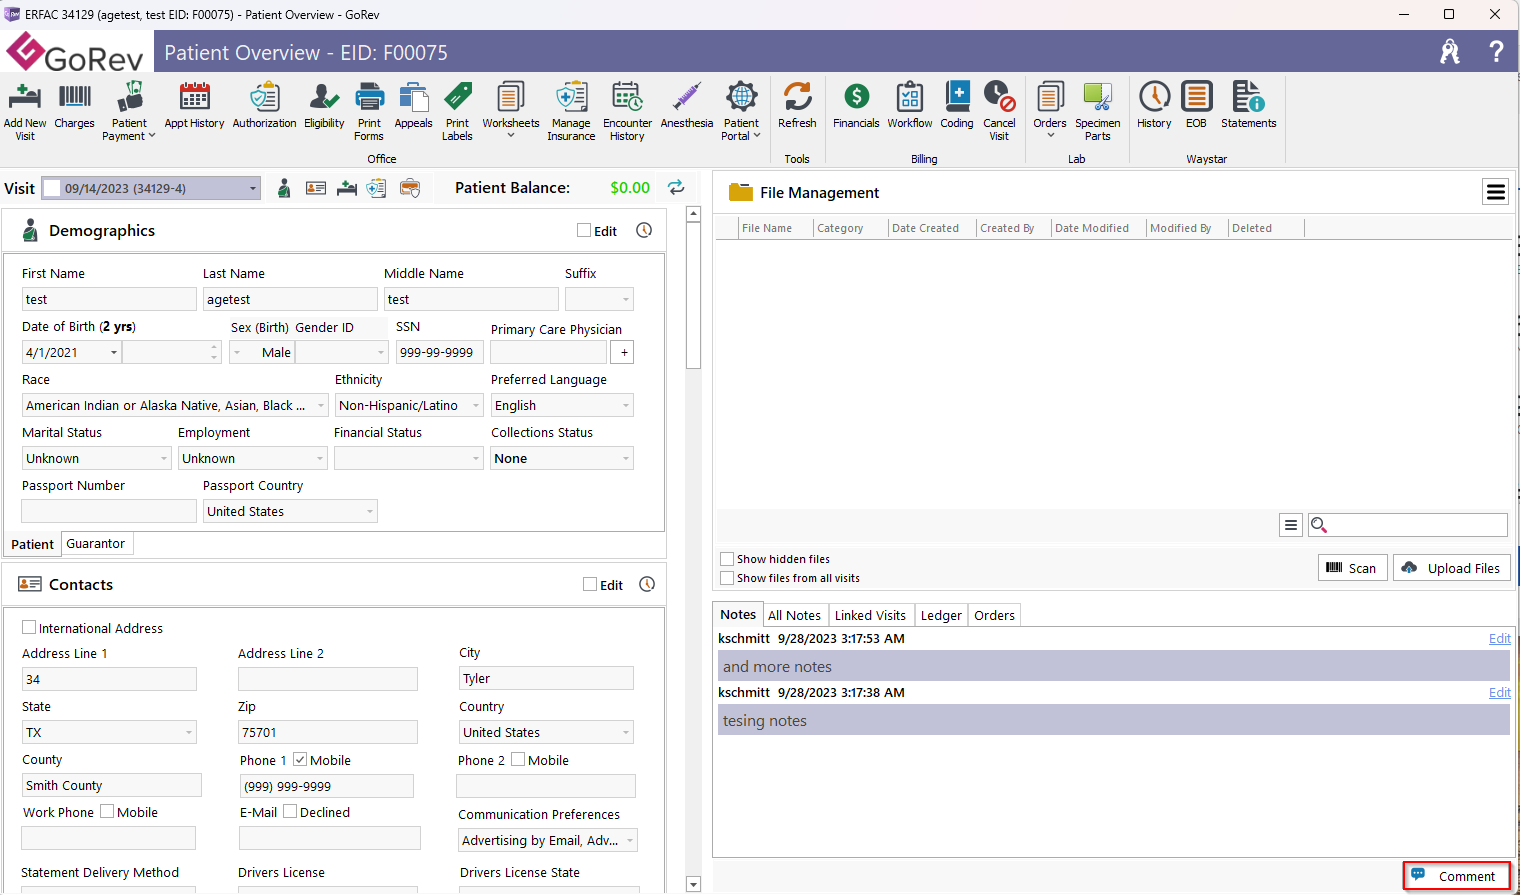Edit the 'tesing notes' note
1520x895 pixels.
[1499, 692]
